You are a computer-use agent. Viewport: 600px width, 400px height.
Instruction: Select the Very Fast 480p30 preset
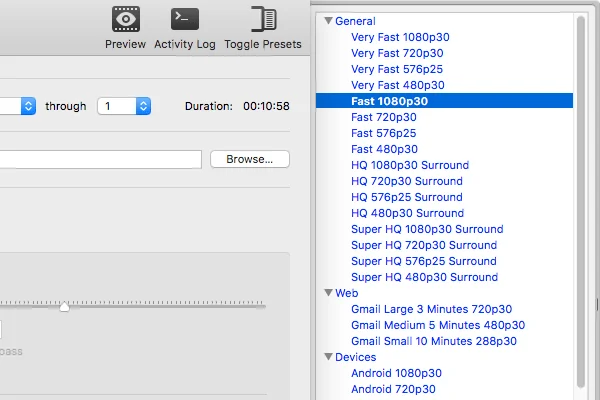pos(397,85)
